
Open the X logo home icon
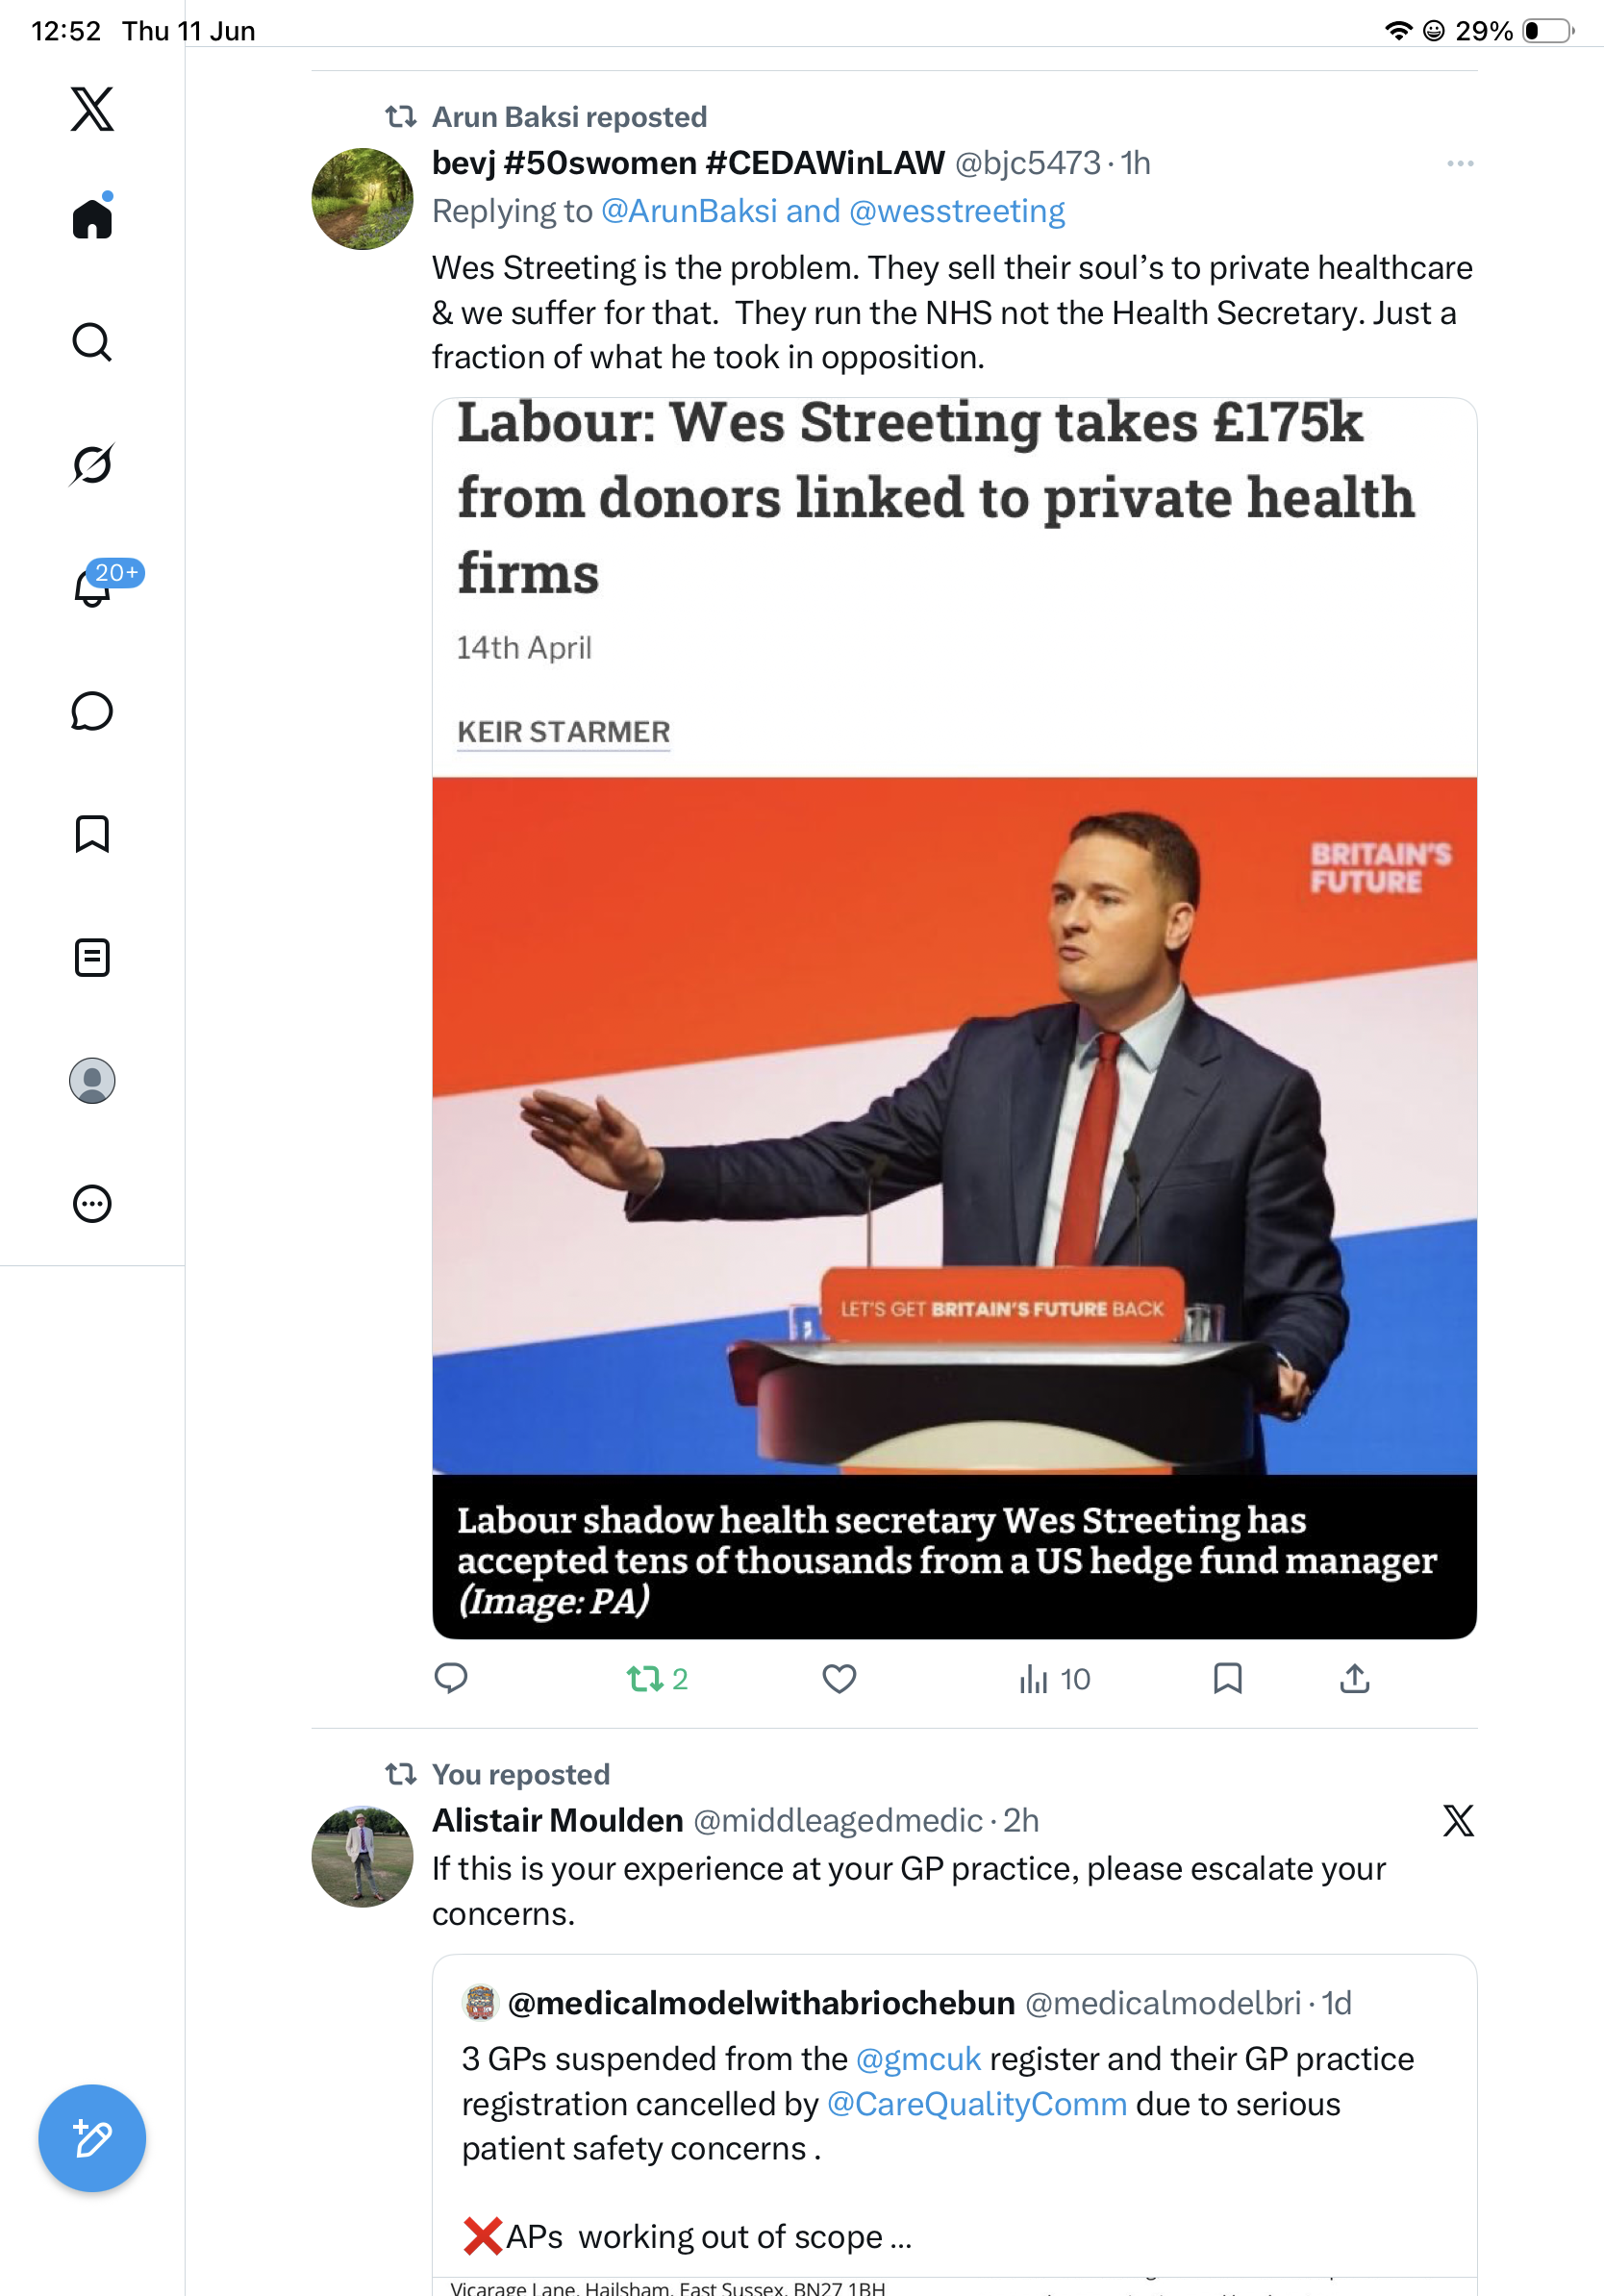92,109
